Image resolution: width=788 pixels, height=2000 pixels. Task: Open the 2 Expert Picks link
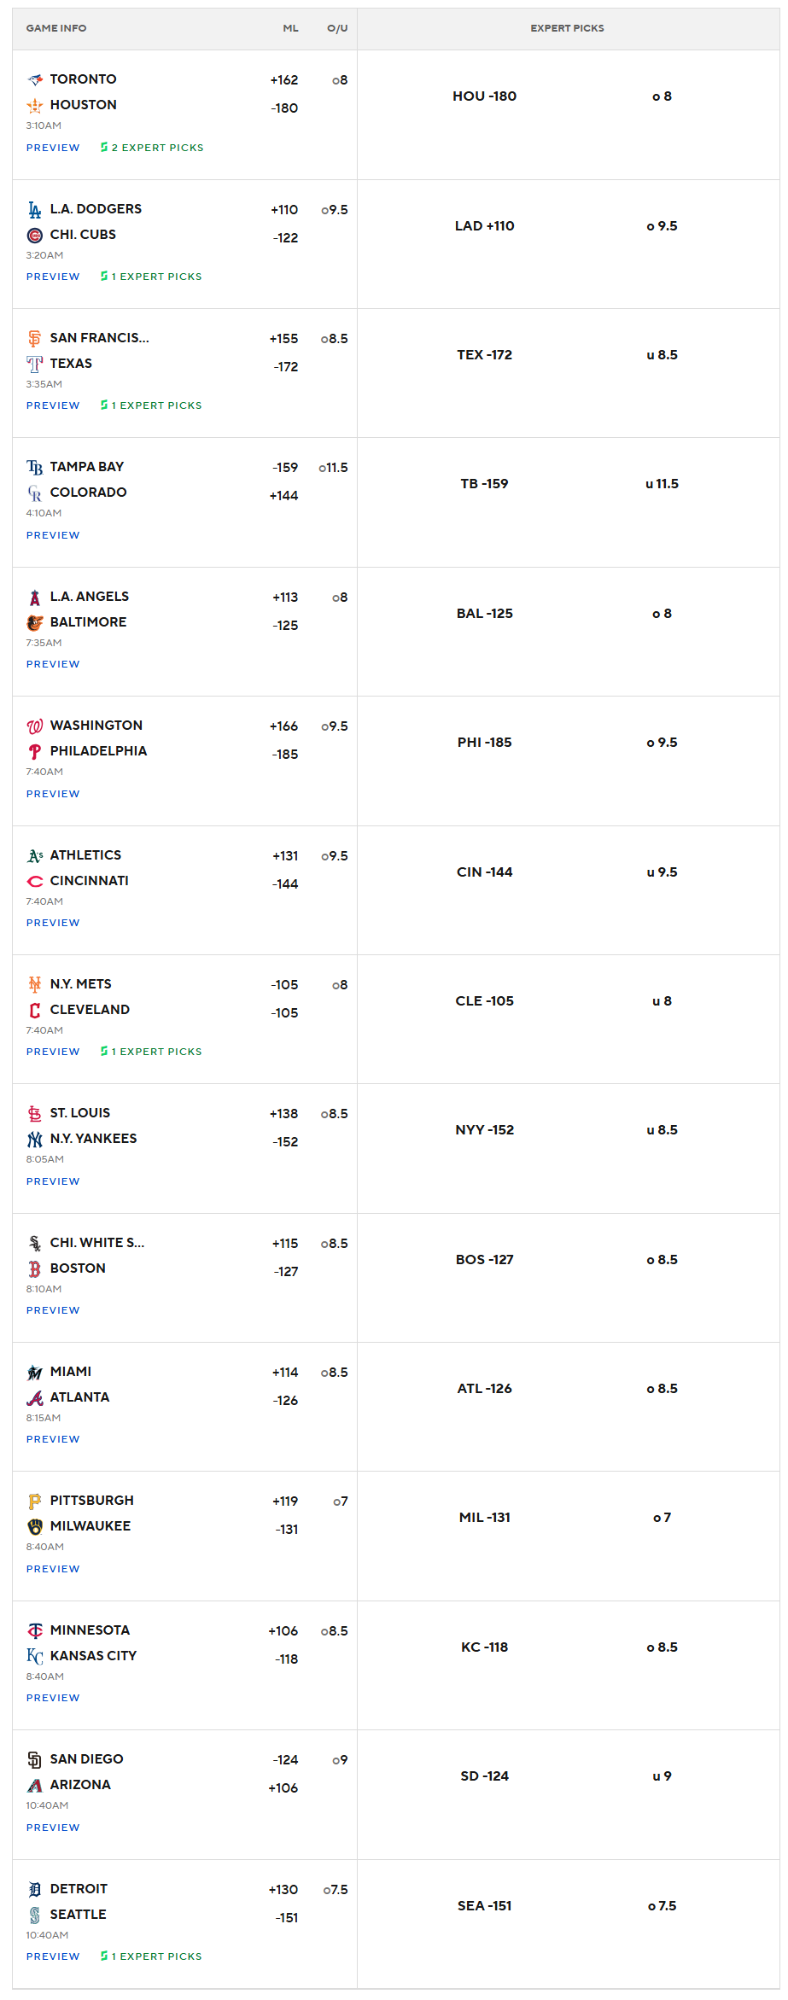point(152,147)
